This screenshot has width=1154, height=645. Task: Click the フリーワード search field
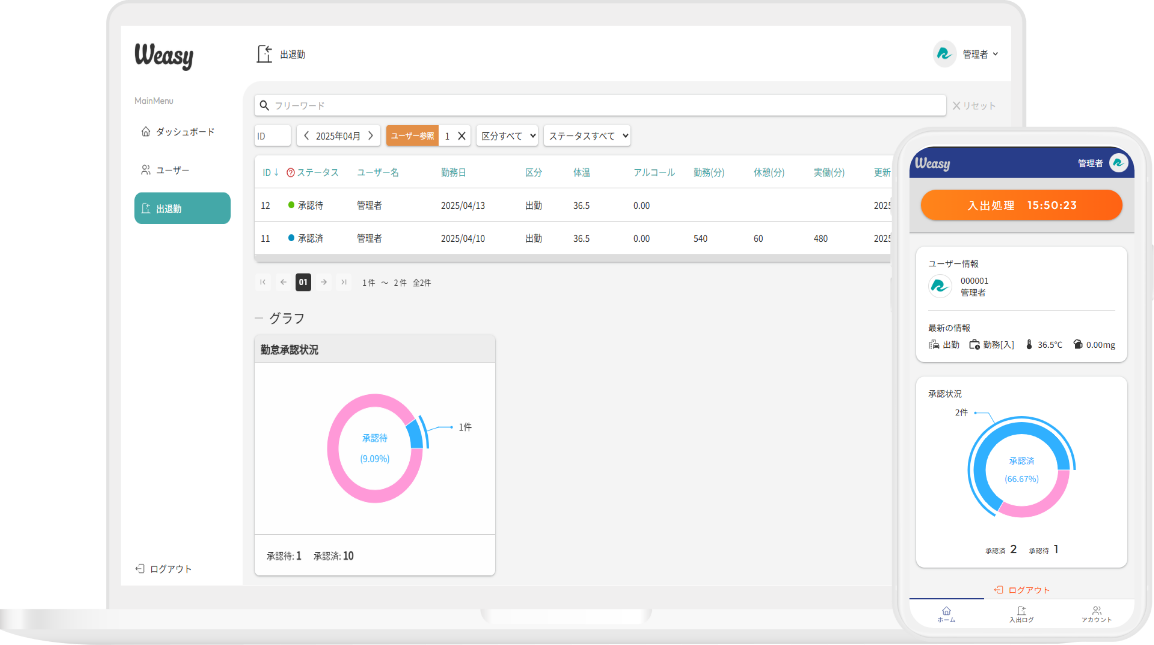point(600,105)
